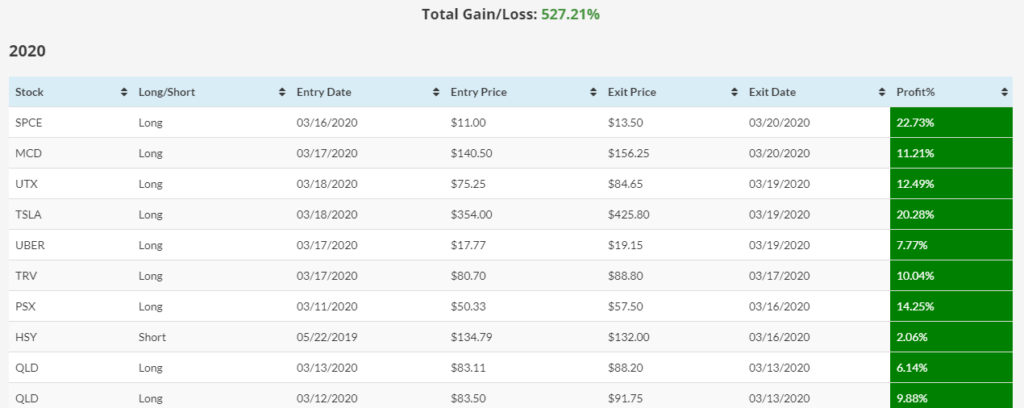Click the $425.80 exit price
This screenshot has width=1024, height=408.
(628, 215)
